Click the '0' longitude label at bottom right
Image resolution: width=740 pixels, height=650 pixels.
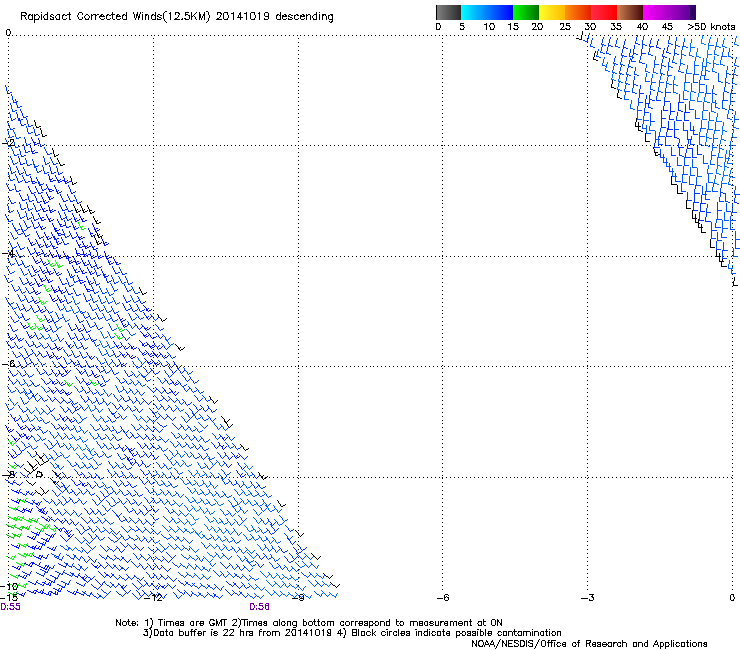[732, 598]
